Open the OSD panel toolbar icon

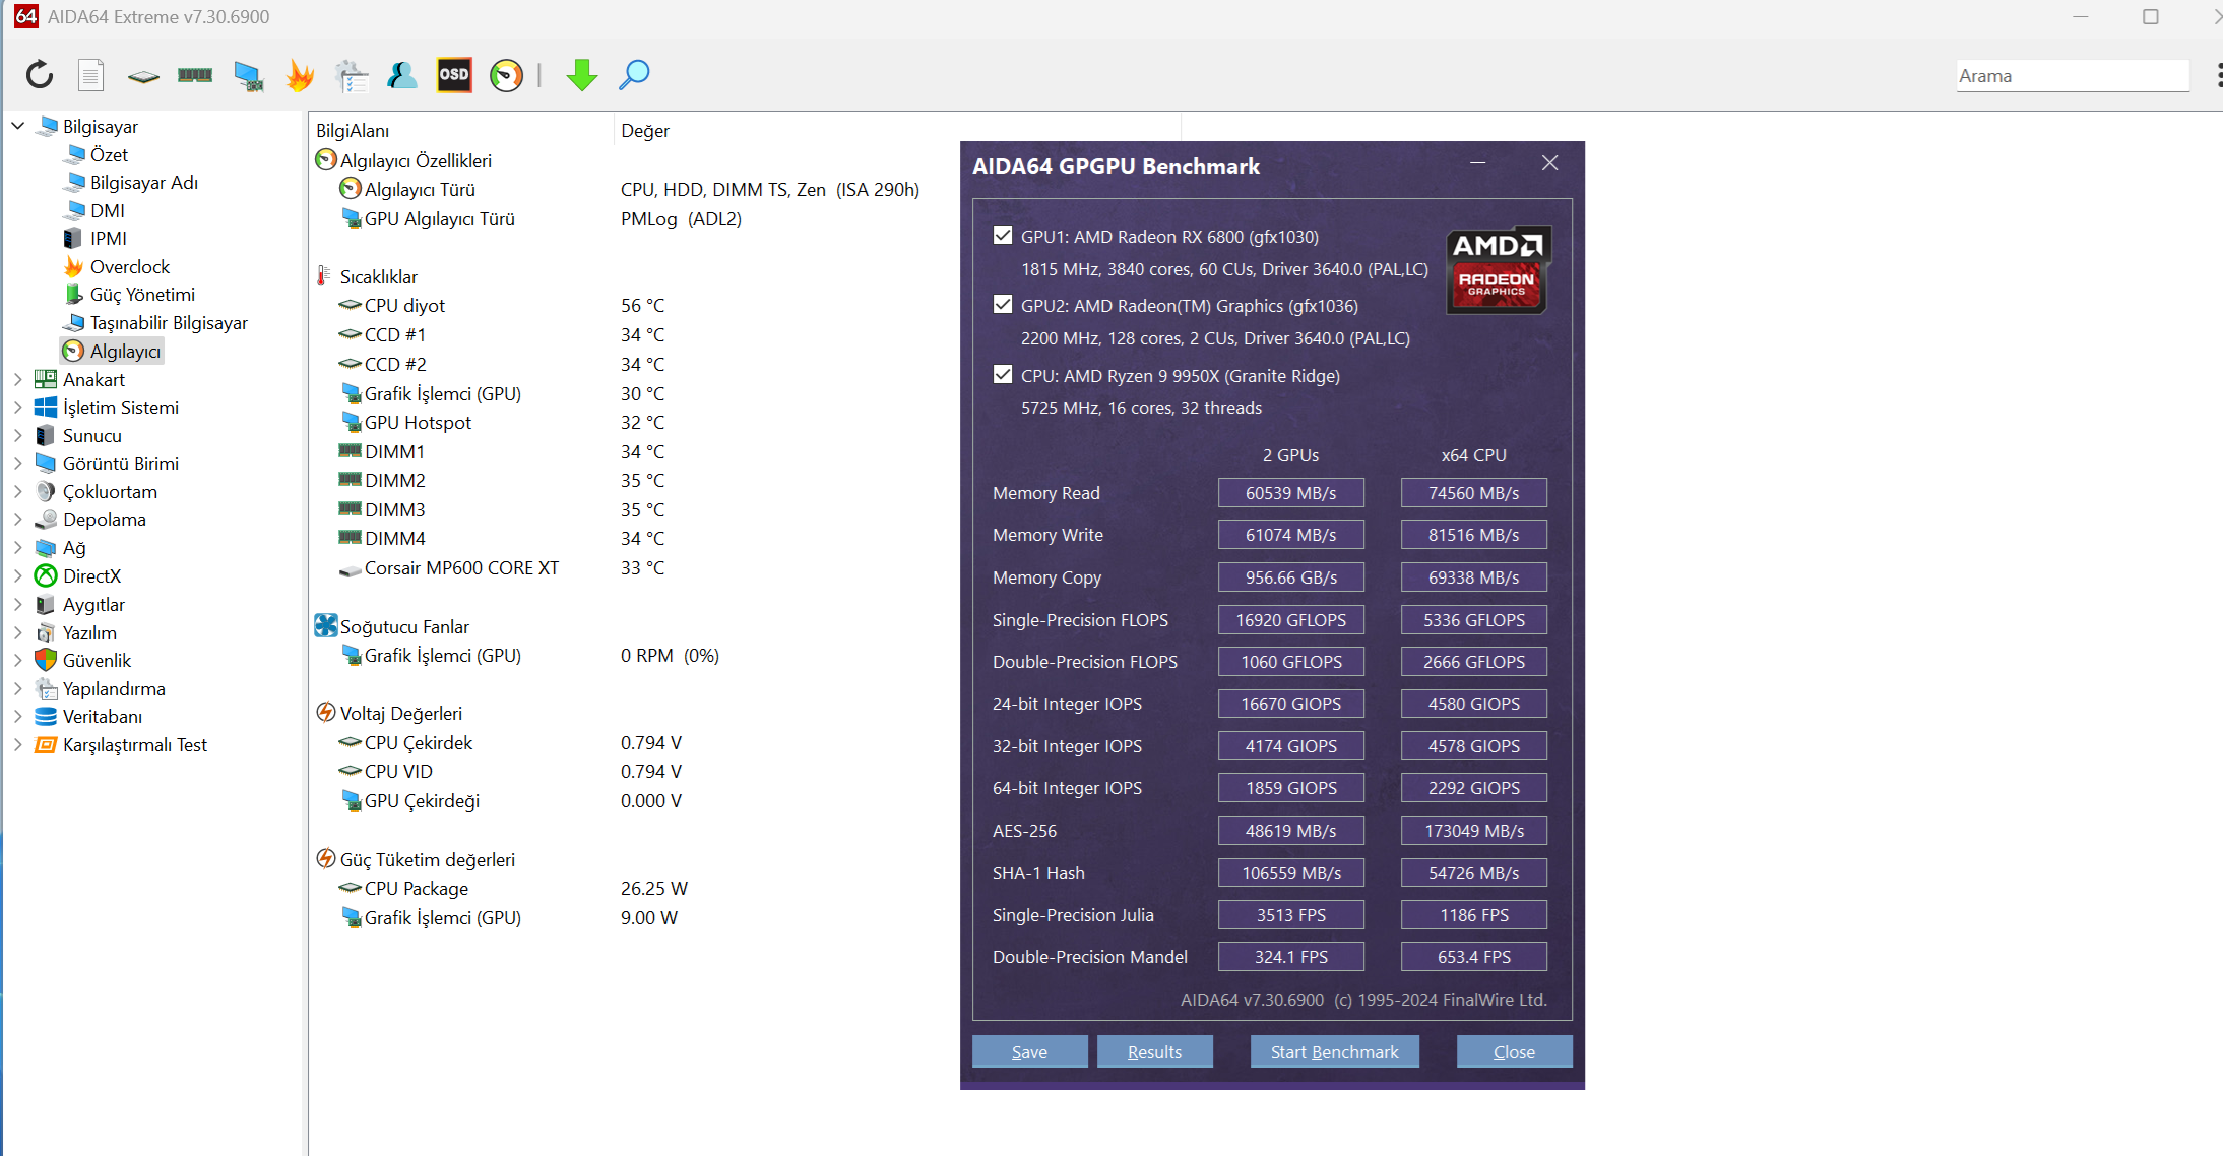[454, 75]
